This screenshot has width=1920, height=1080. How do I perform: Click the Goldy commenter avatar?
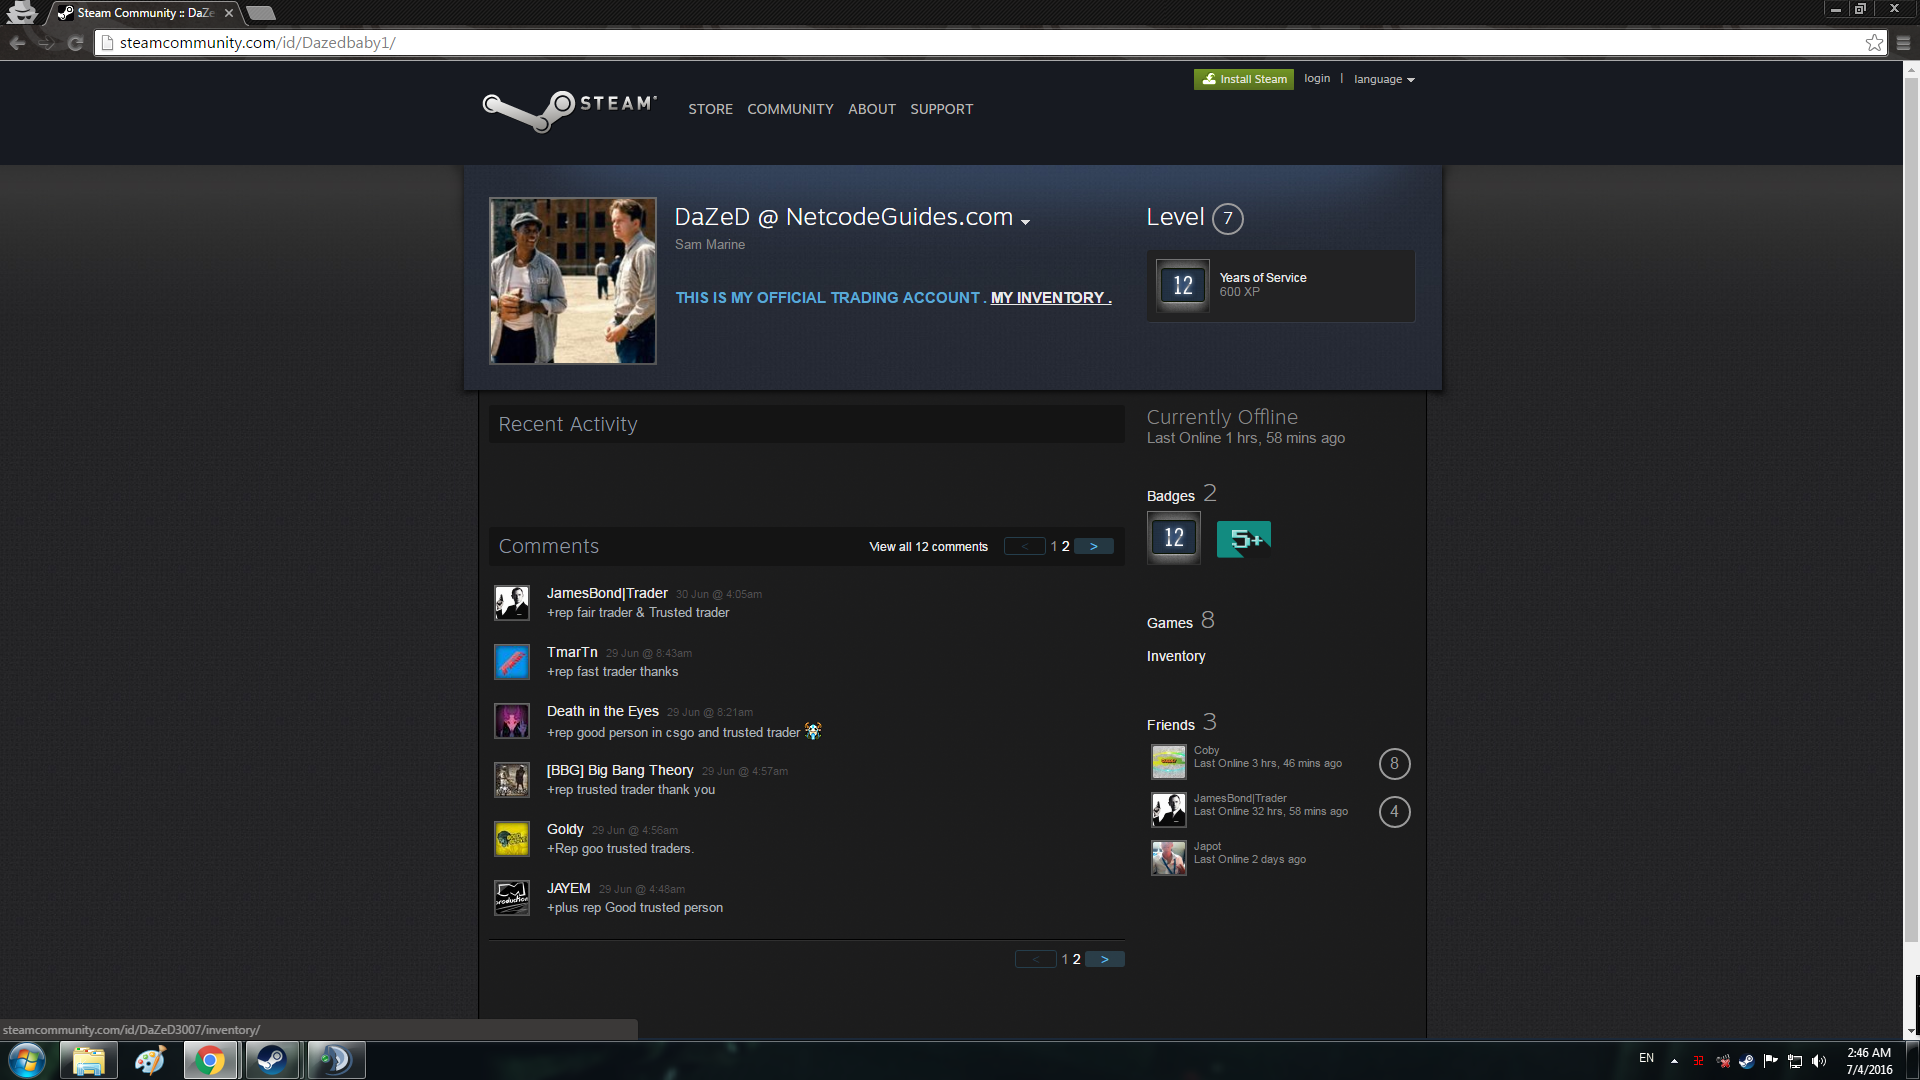512,839
